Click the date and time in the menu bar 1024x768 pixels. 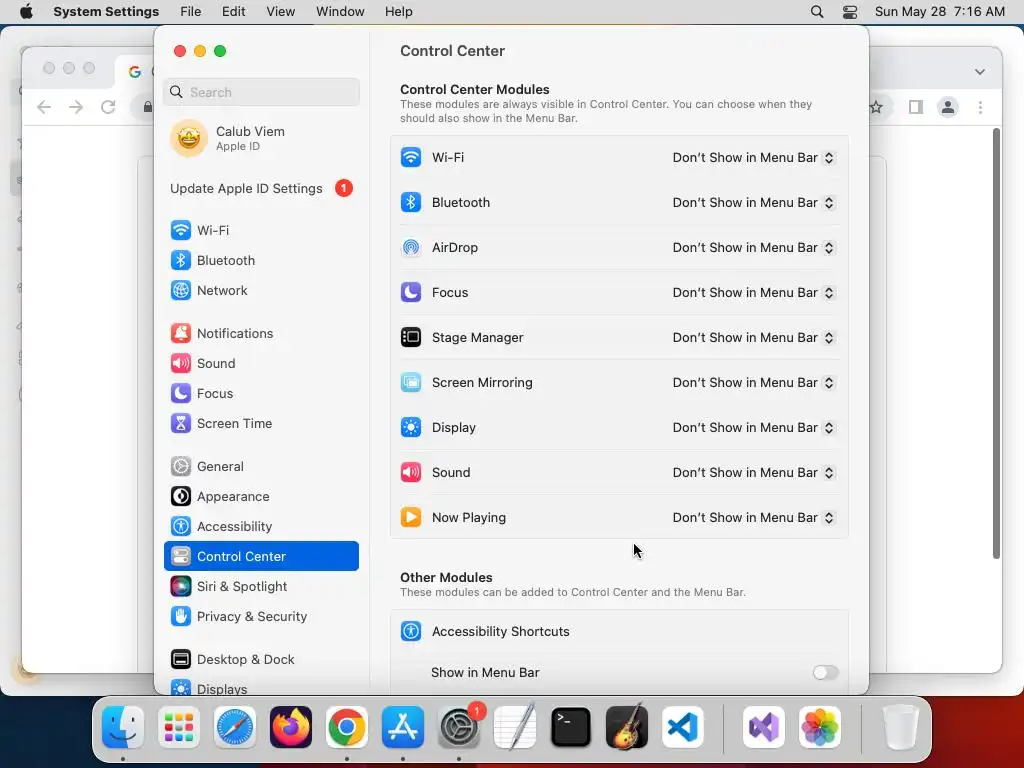[x=939, y=12]
